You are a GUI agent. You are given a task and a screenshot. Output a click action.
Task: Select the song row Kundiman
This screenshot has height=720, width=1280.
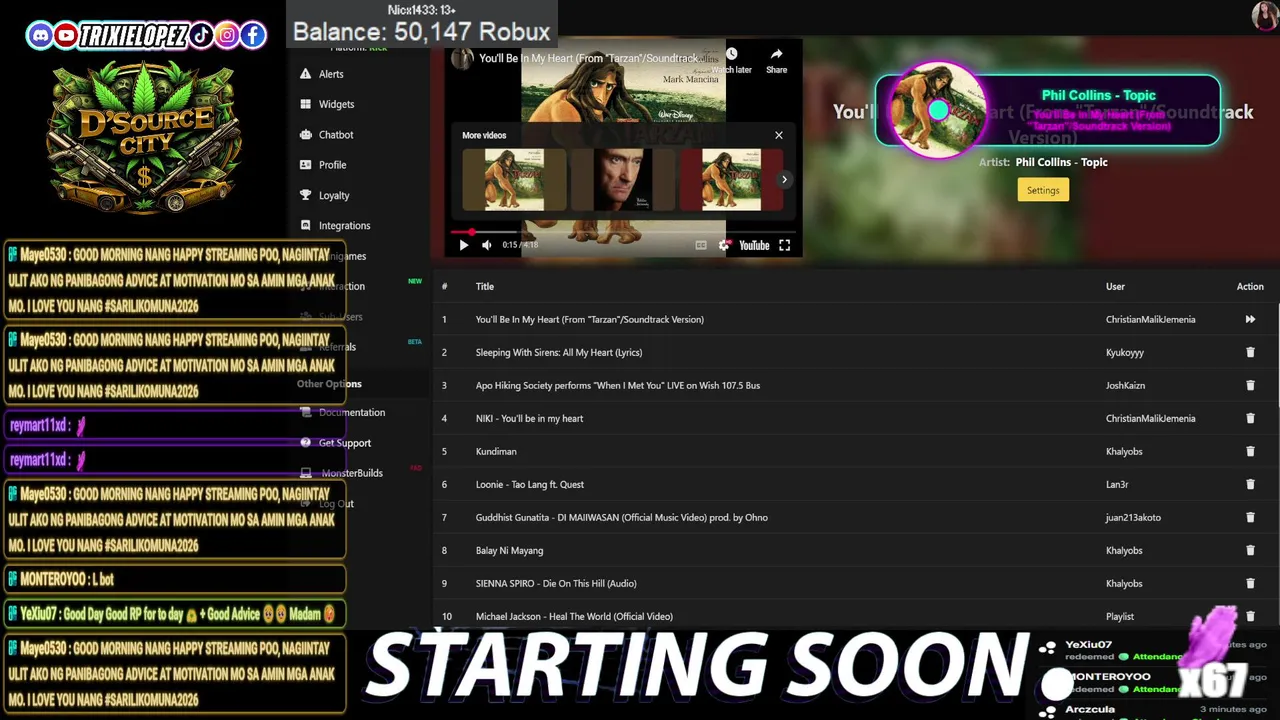point(855,451)
